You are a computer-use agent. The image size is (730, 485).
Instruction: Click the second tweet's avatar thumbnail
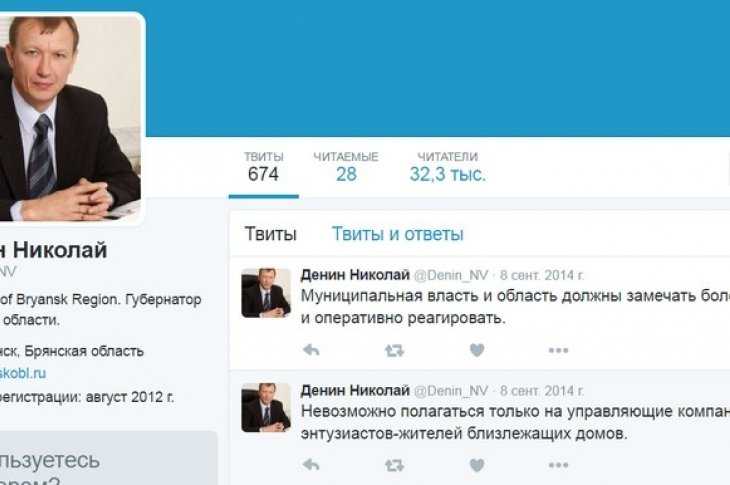[266, 408]
